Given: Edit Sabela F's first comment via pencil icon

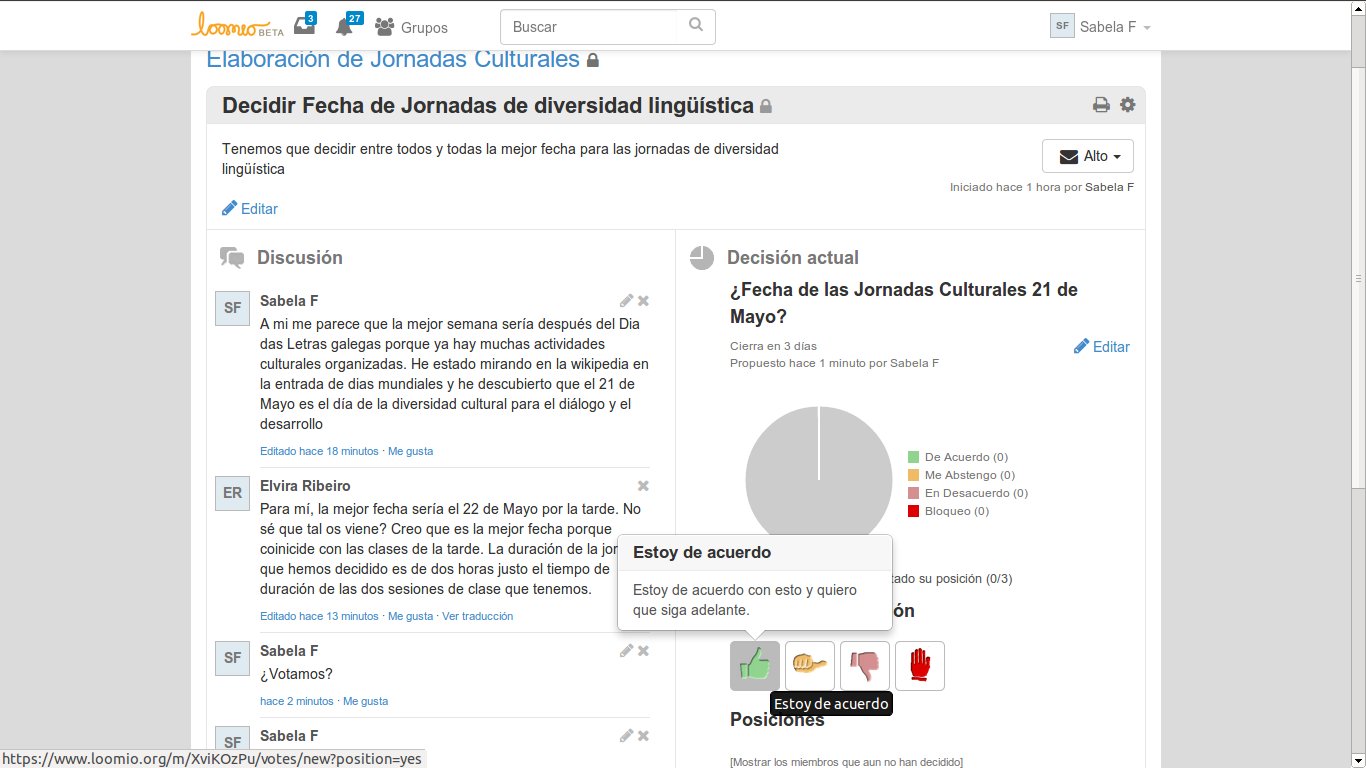Looking at the screenshot, I should [626, 301].
